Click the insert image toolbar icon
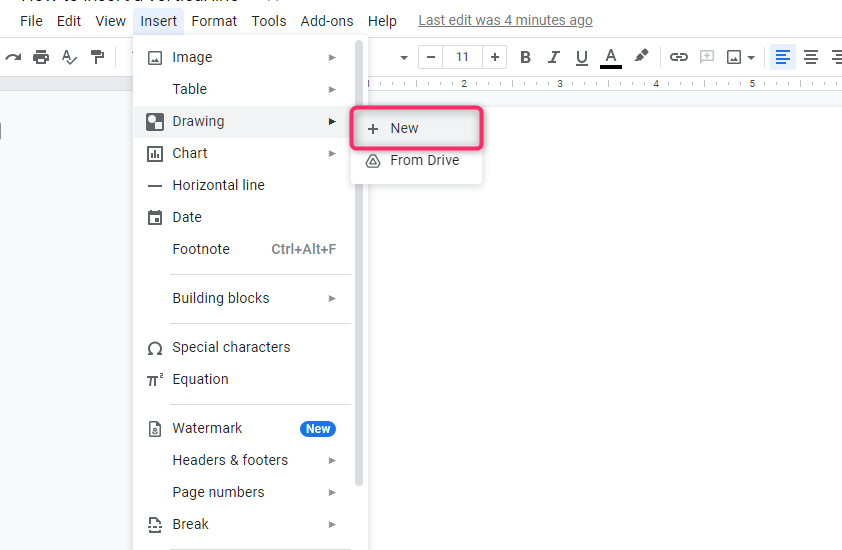842x550 pixels. (734, 57)
